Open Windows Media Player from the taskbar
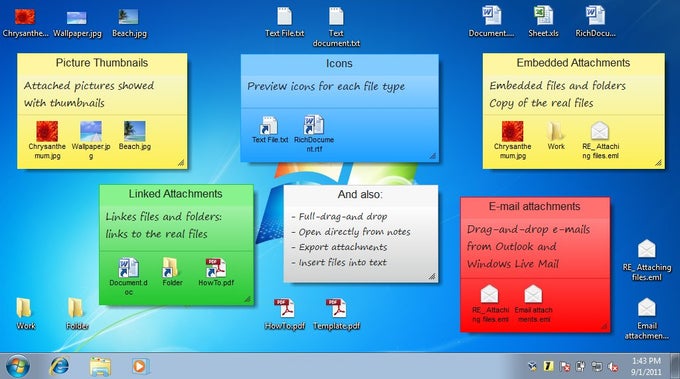The height and width of the screenshot is (379, 680). tap(139, 366)
